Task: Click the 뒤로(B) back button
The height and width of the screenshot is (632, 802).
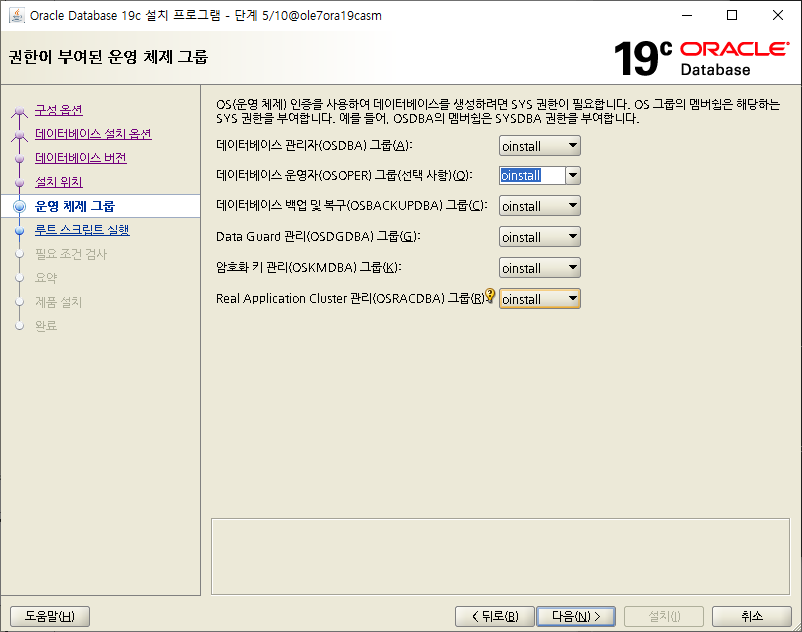Action: point(495,616)
